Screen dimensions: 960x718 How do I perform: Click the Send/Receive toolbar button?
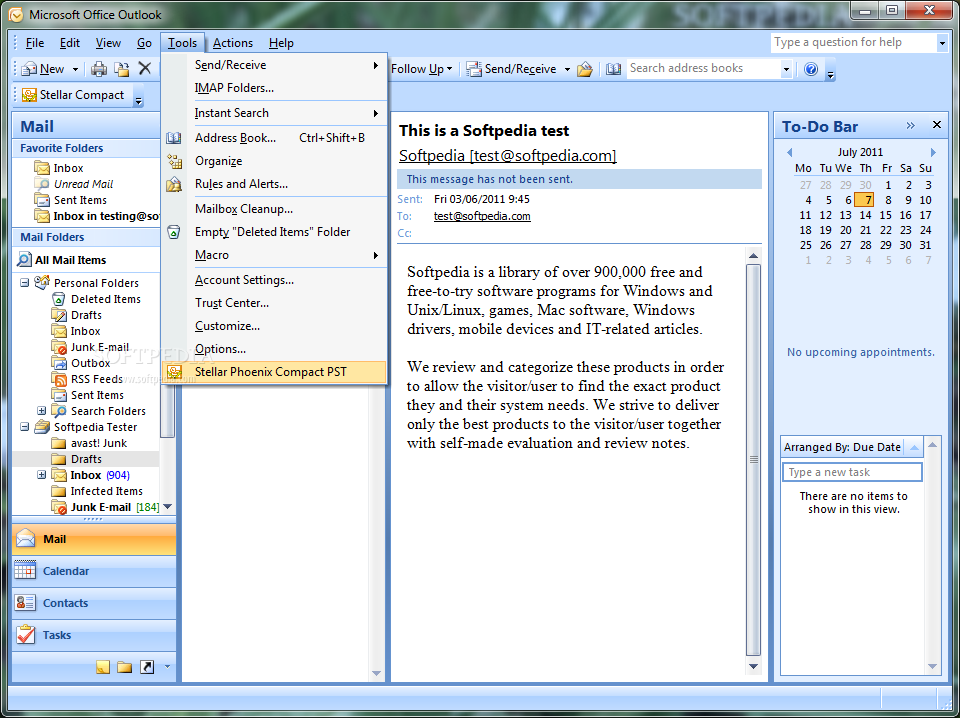(x=512, y=69)
